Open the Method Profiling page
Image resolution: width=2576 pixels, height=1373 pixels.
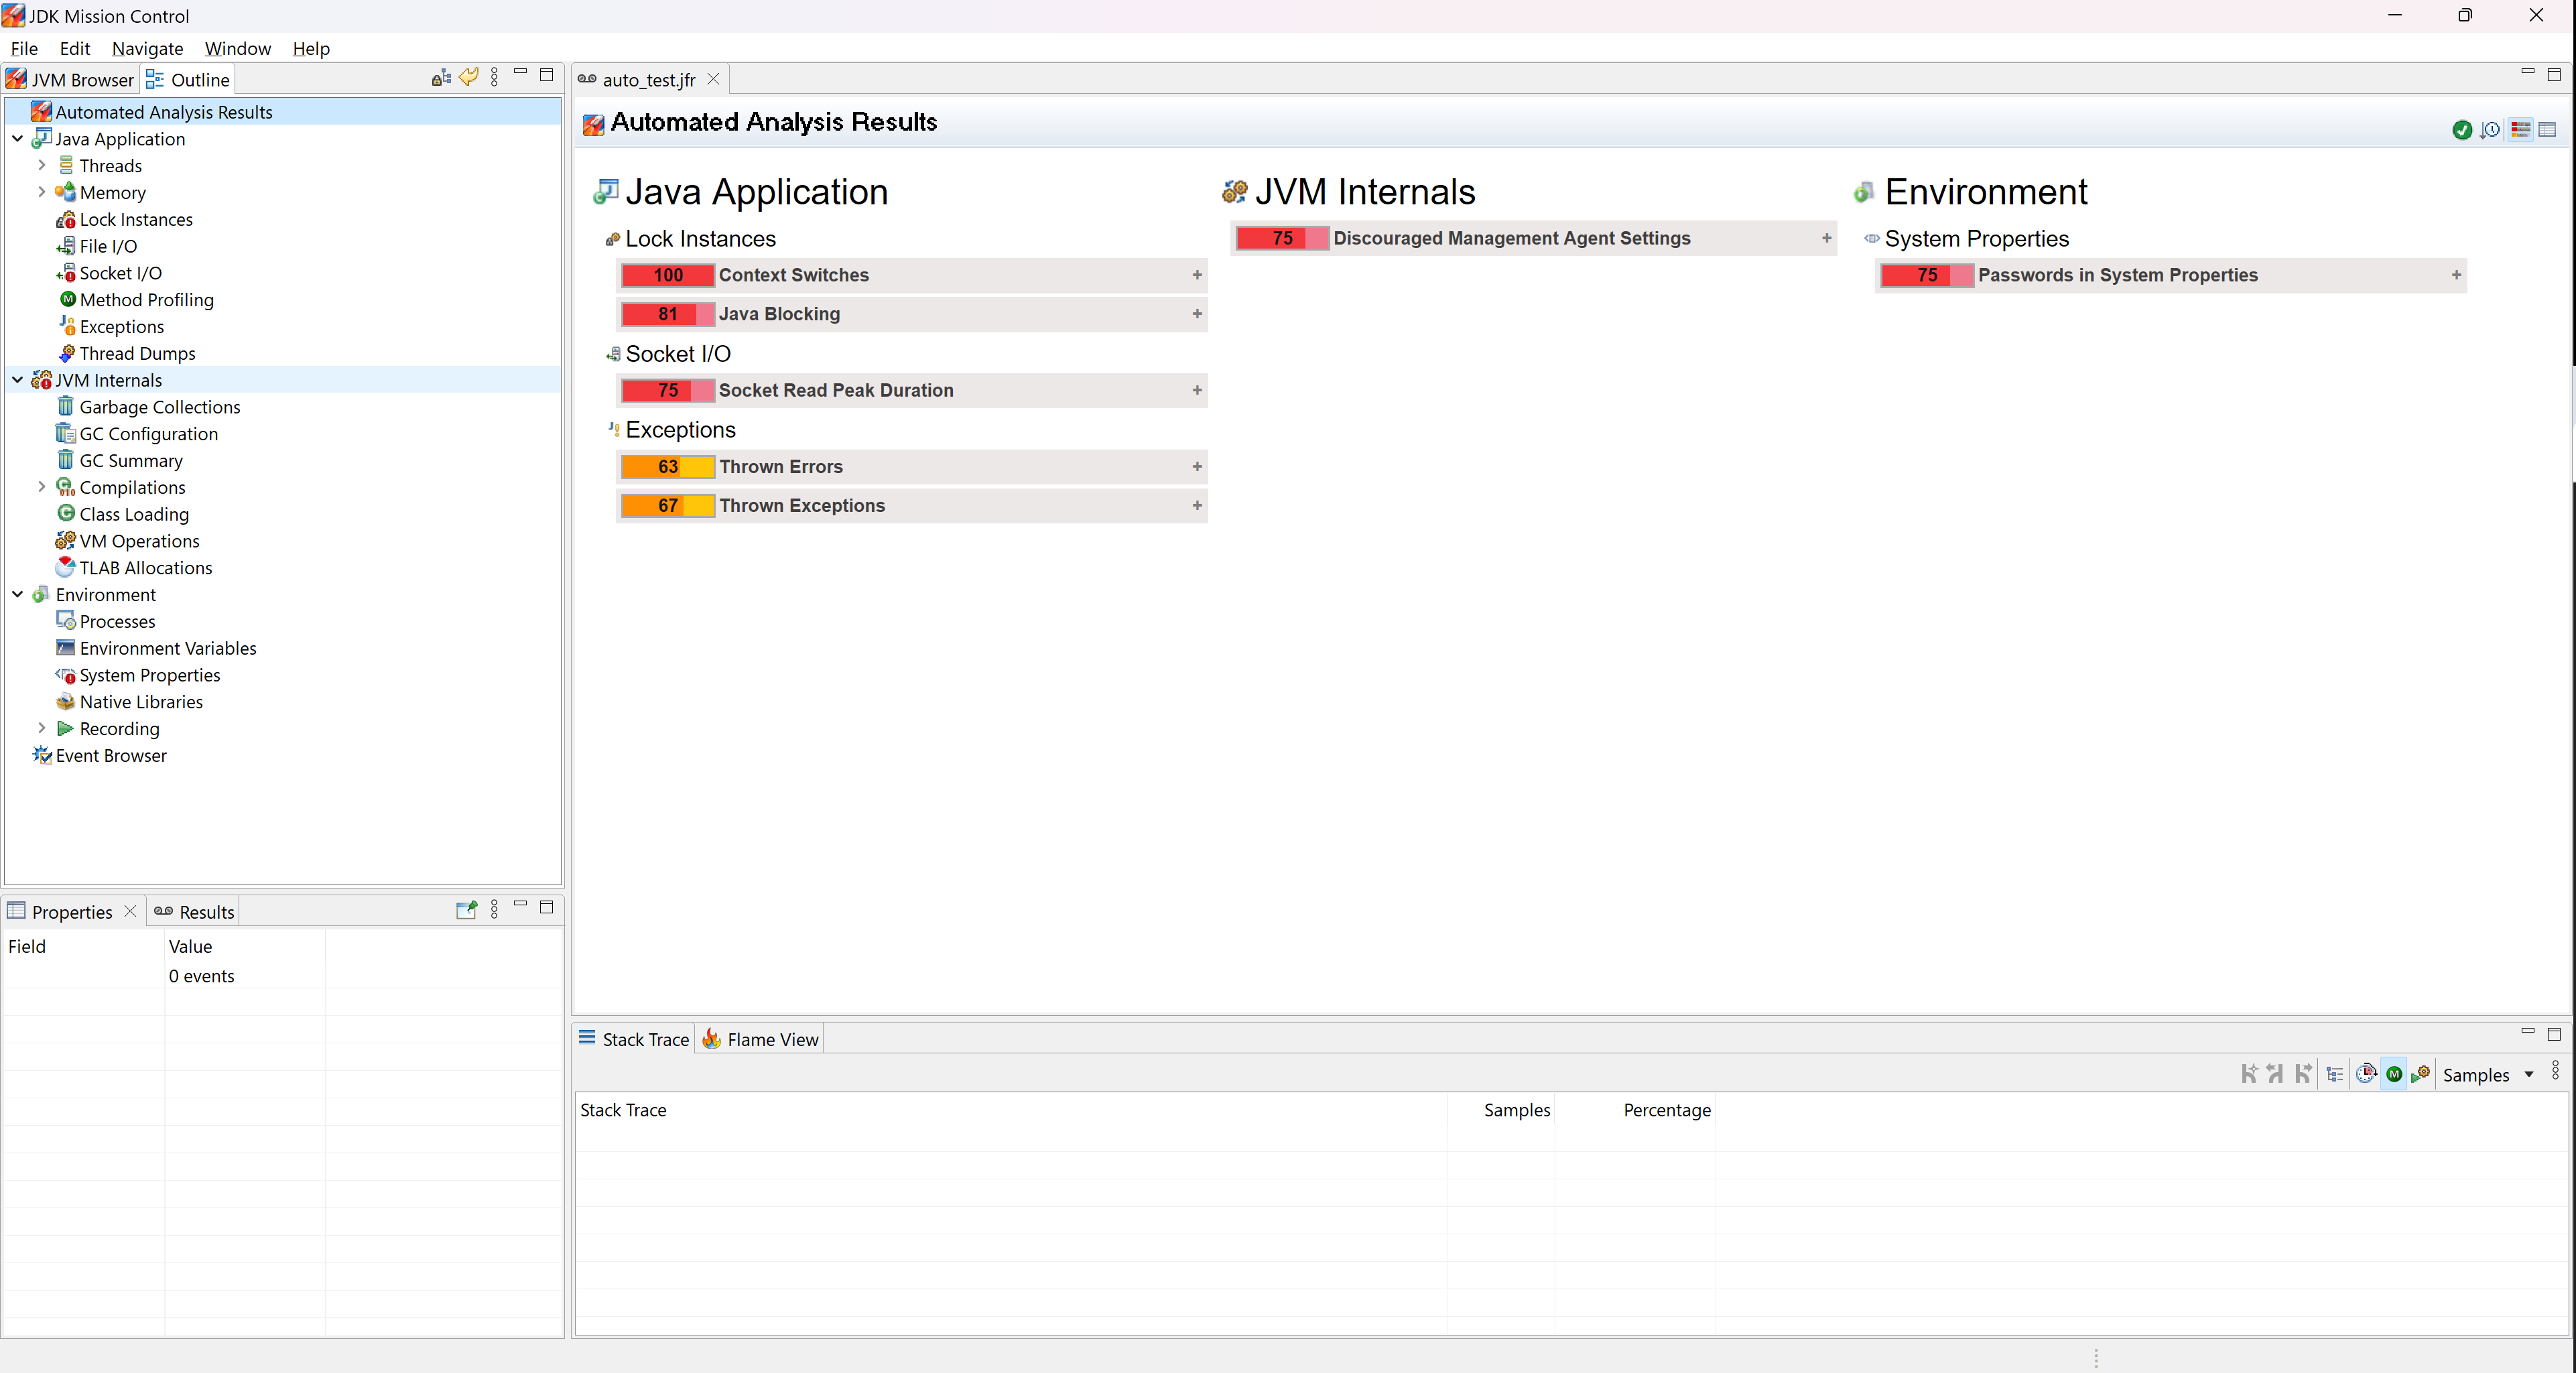point(146,300)
